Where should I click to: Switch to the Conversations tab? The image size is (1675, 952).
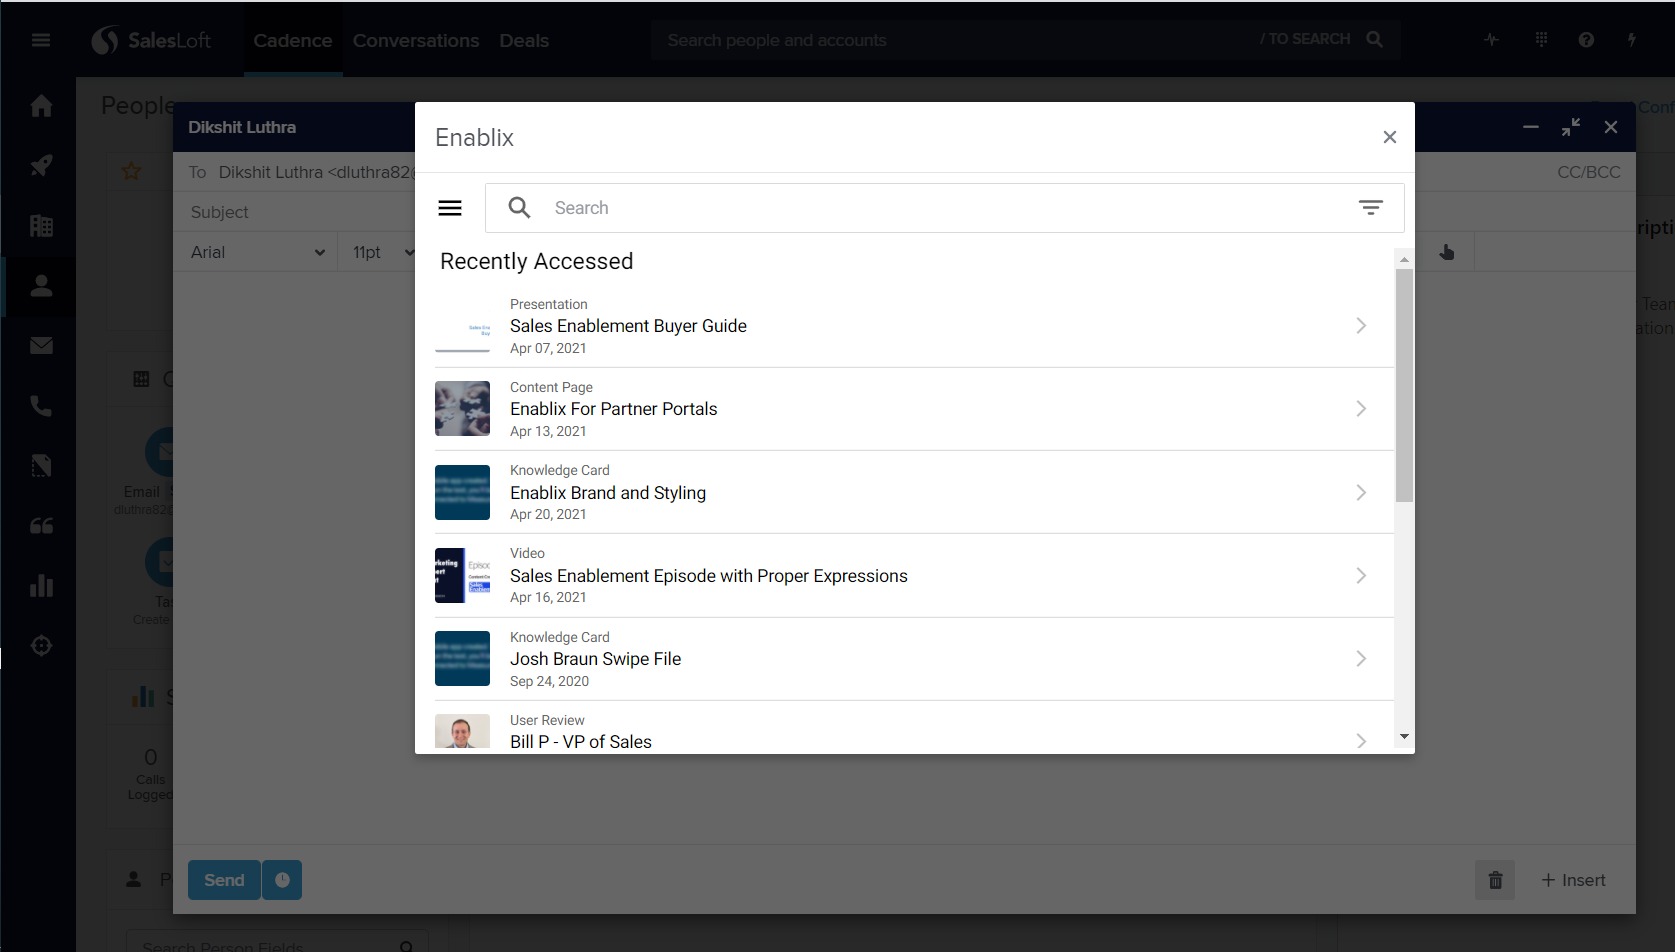coord(415,41)
